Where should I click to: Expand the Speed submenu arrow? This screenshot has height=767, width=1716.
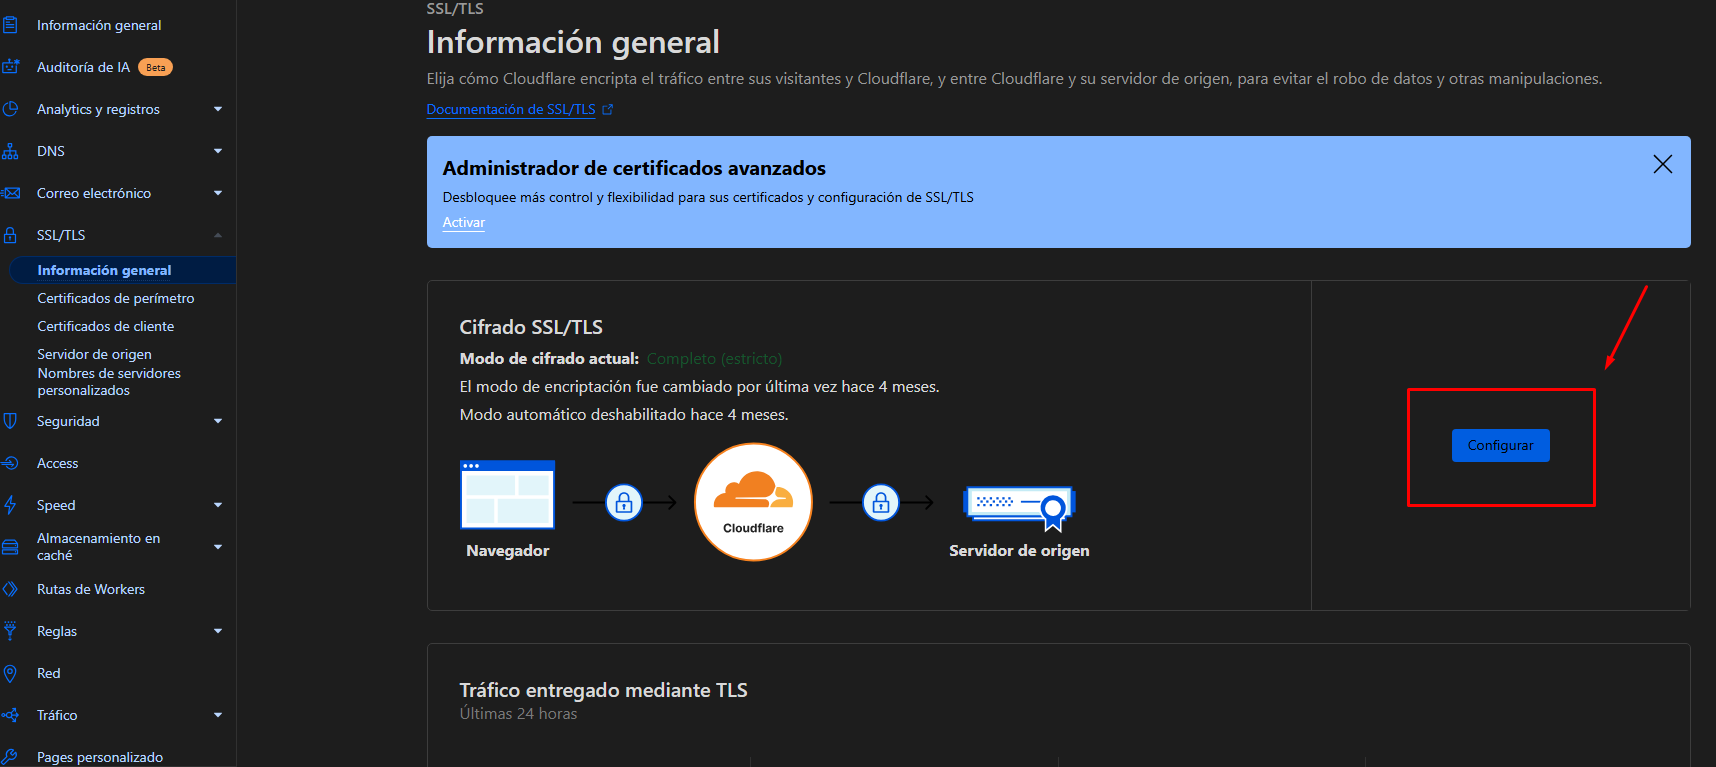(218, 505)
